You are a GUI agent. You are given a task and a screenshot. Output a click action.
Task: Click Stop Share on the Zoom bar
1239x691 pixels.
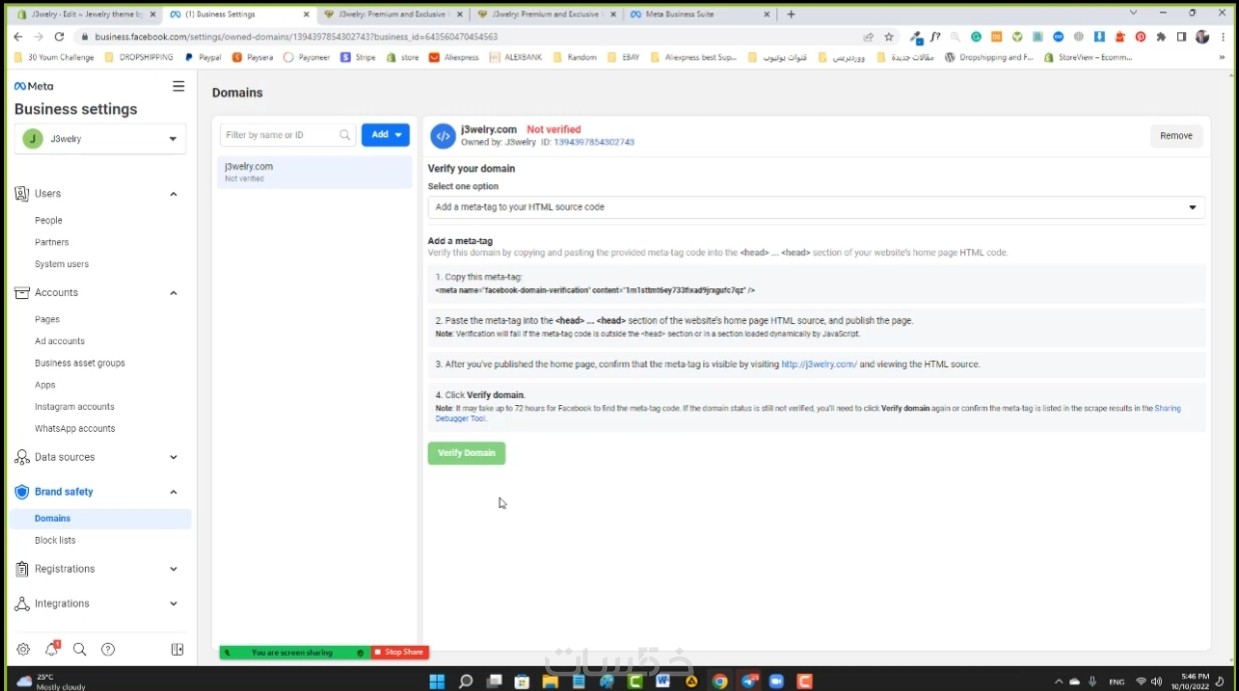(399, 652)
